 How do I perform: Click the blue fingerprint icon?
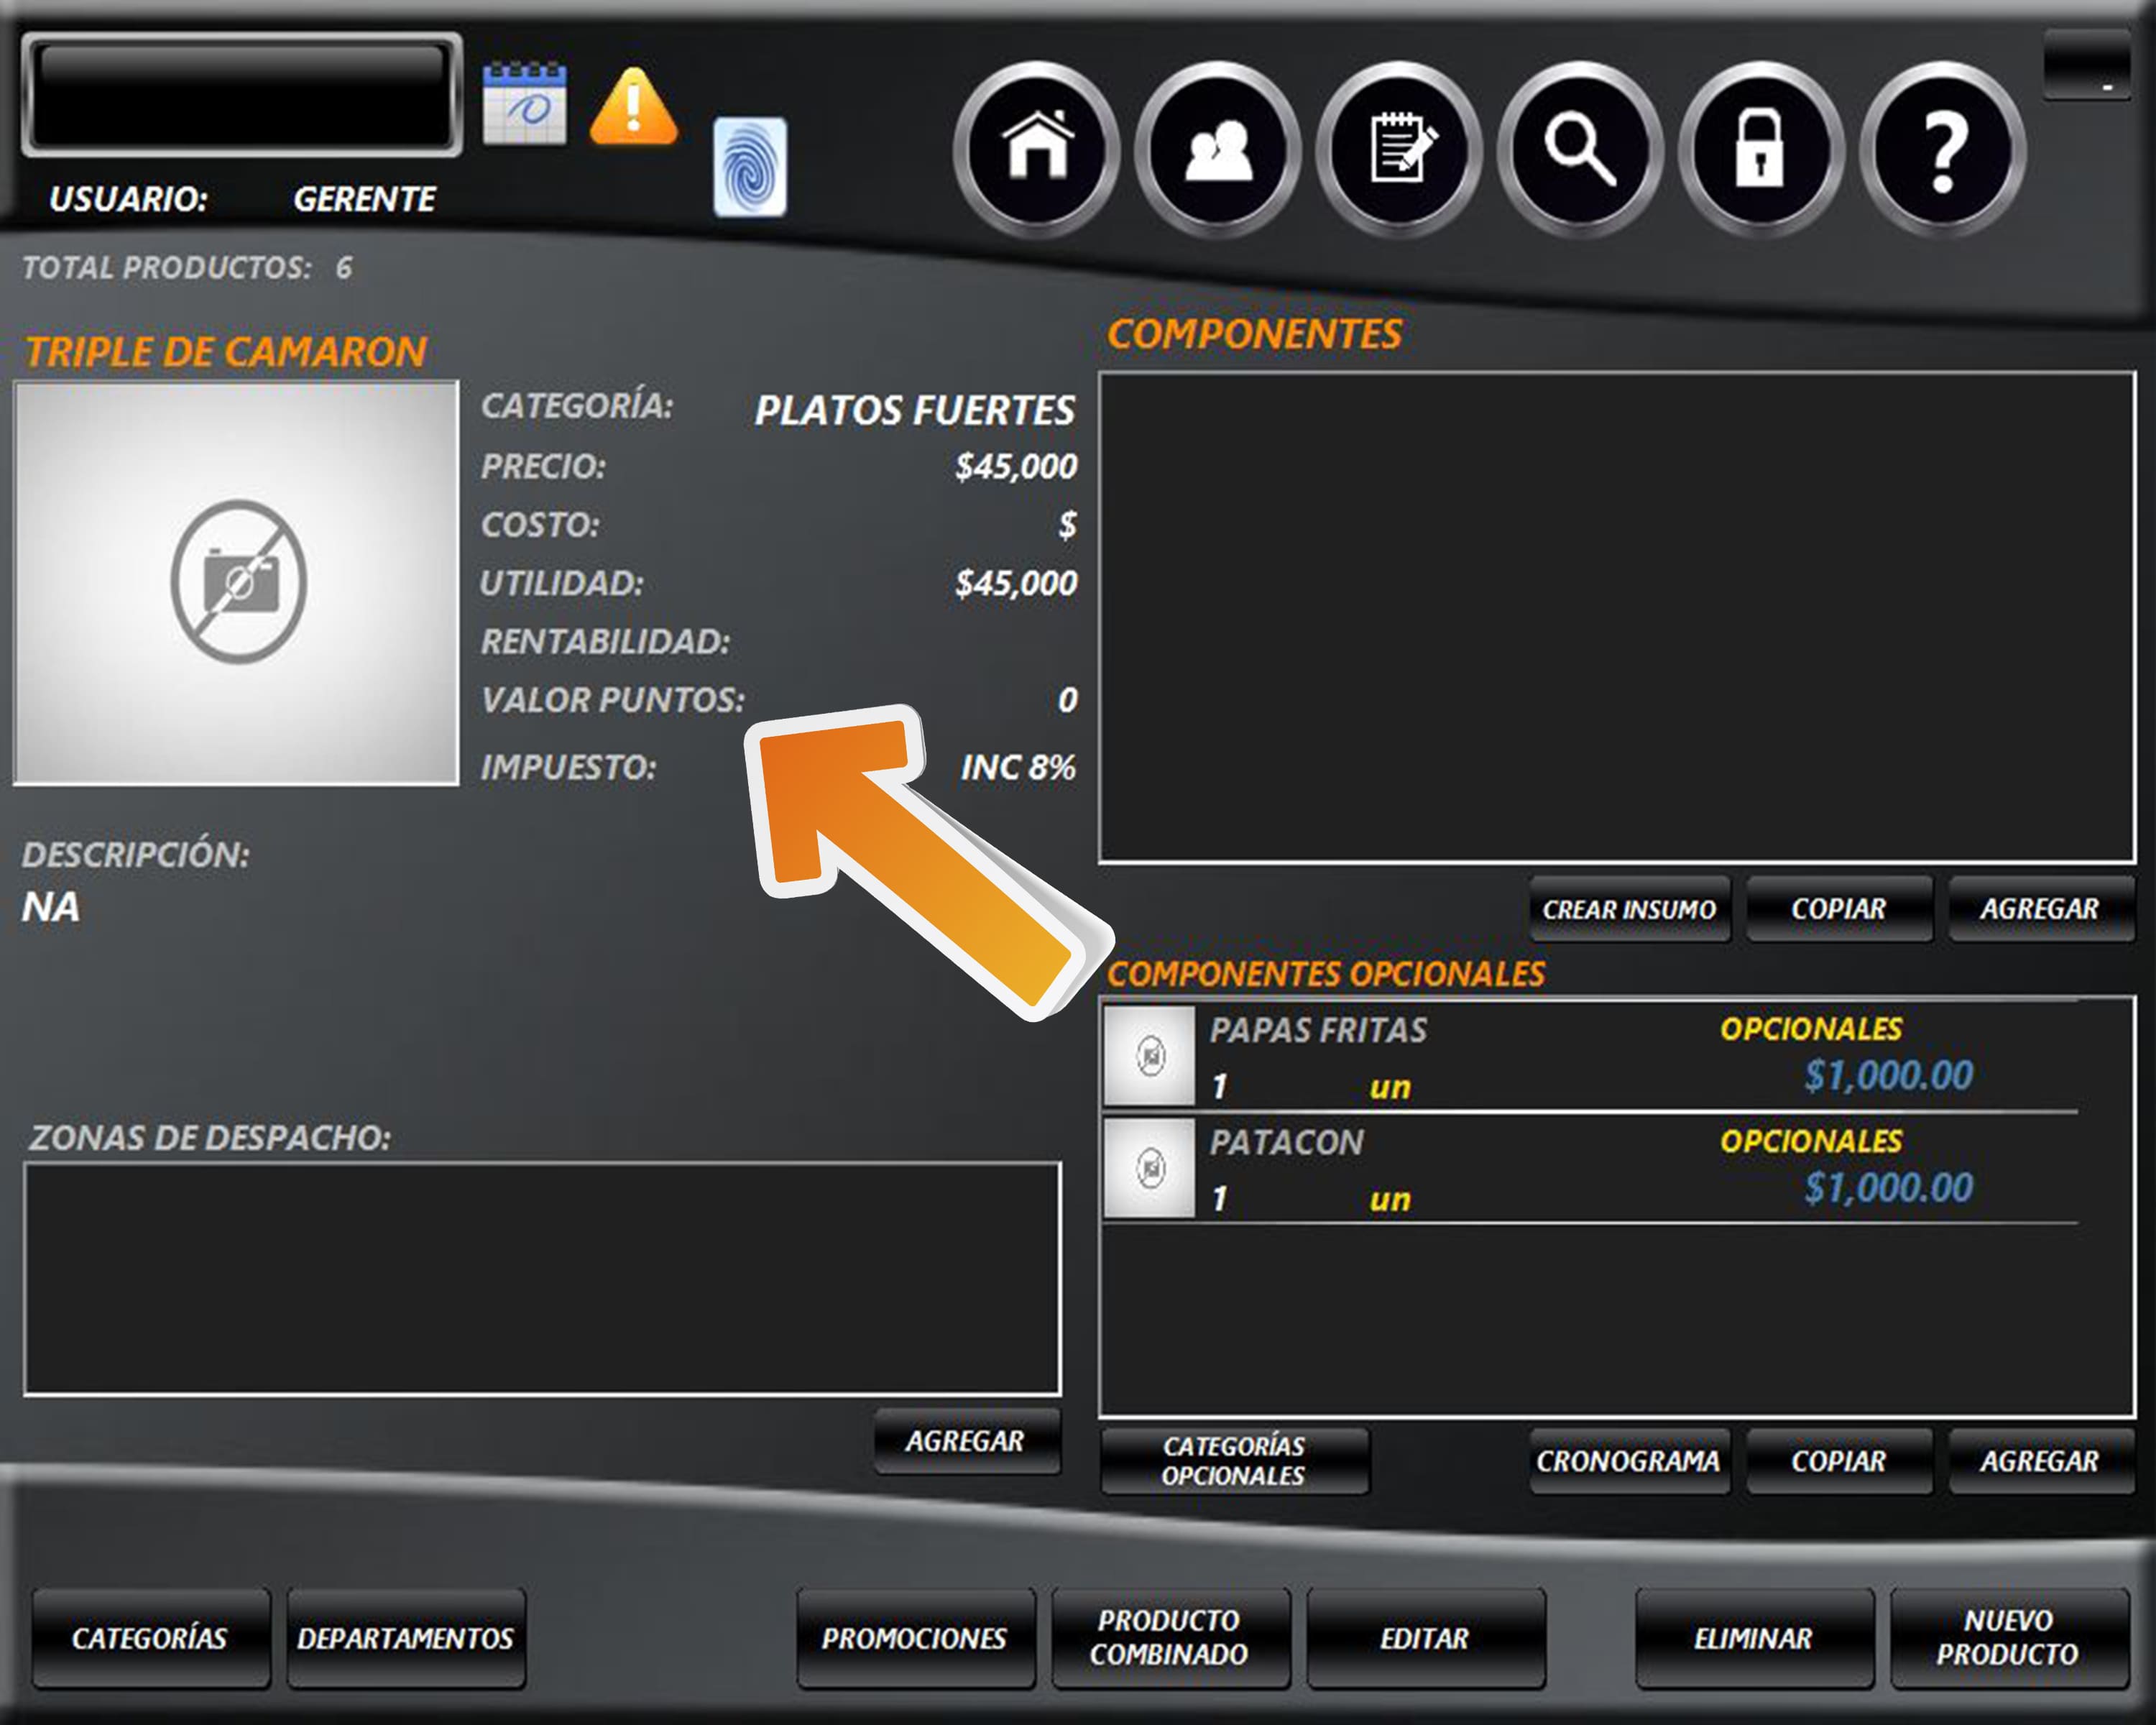pyautogui.click(x=749, y=167)
